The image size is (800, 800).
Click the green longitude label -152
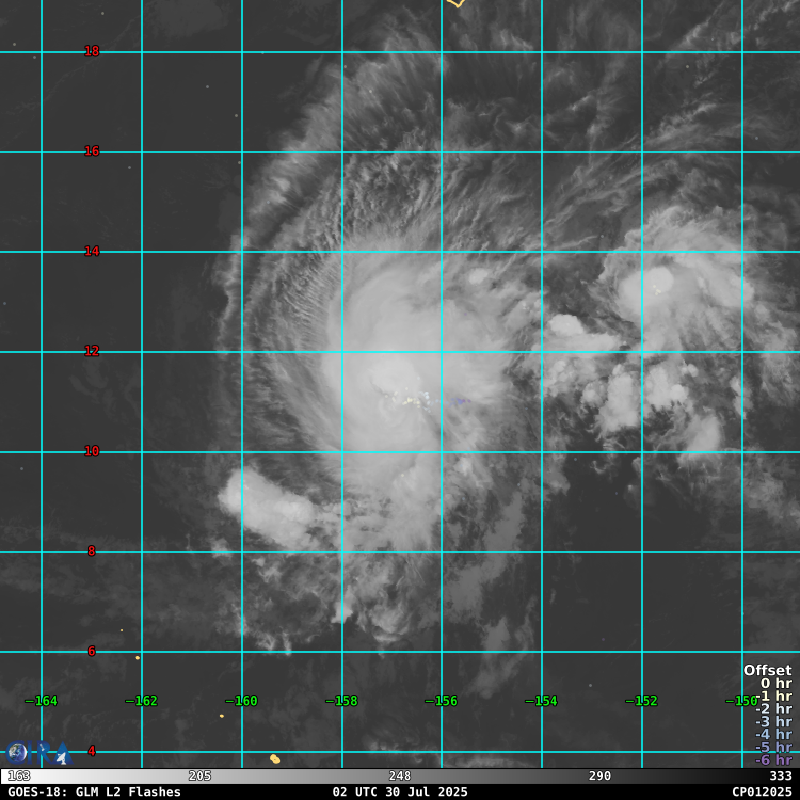click(642, 701)
